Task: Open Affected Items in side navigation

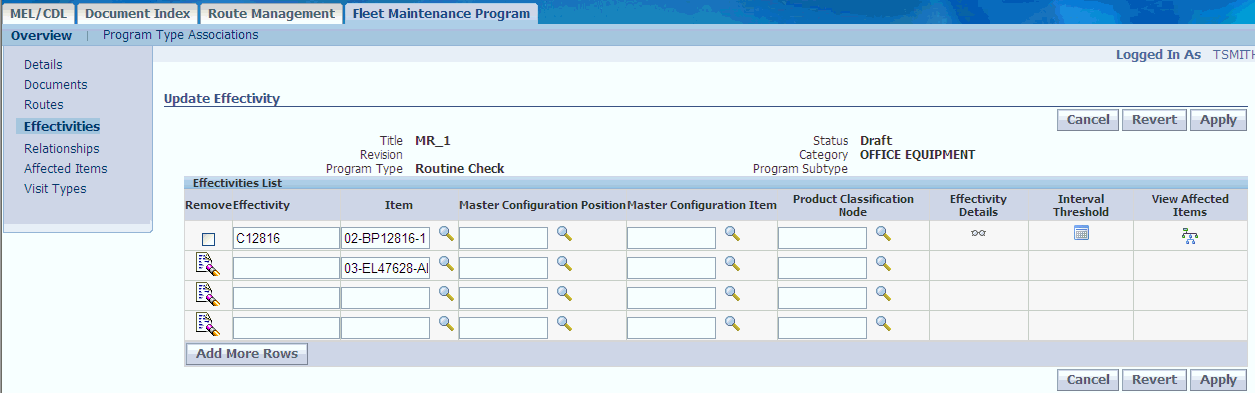Action: 66,169
